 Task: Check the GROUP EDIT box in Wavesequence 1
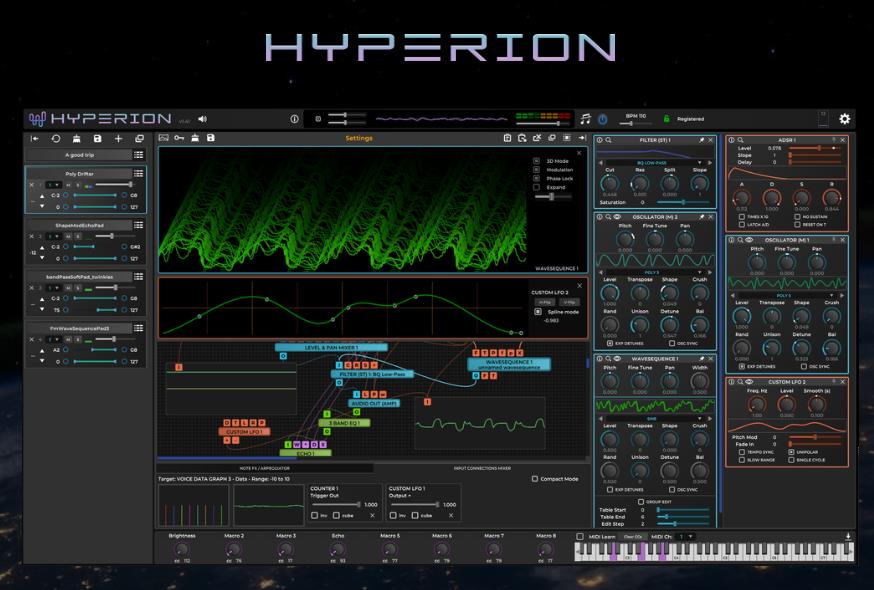[640, 502]
